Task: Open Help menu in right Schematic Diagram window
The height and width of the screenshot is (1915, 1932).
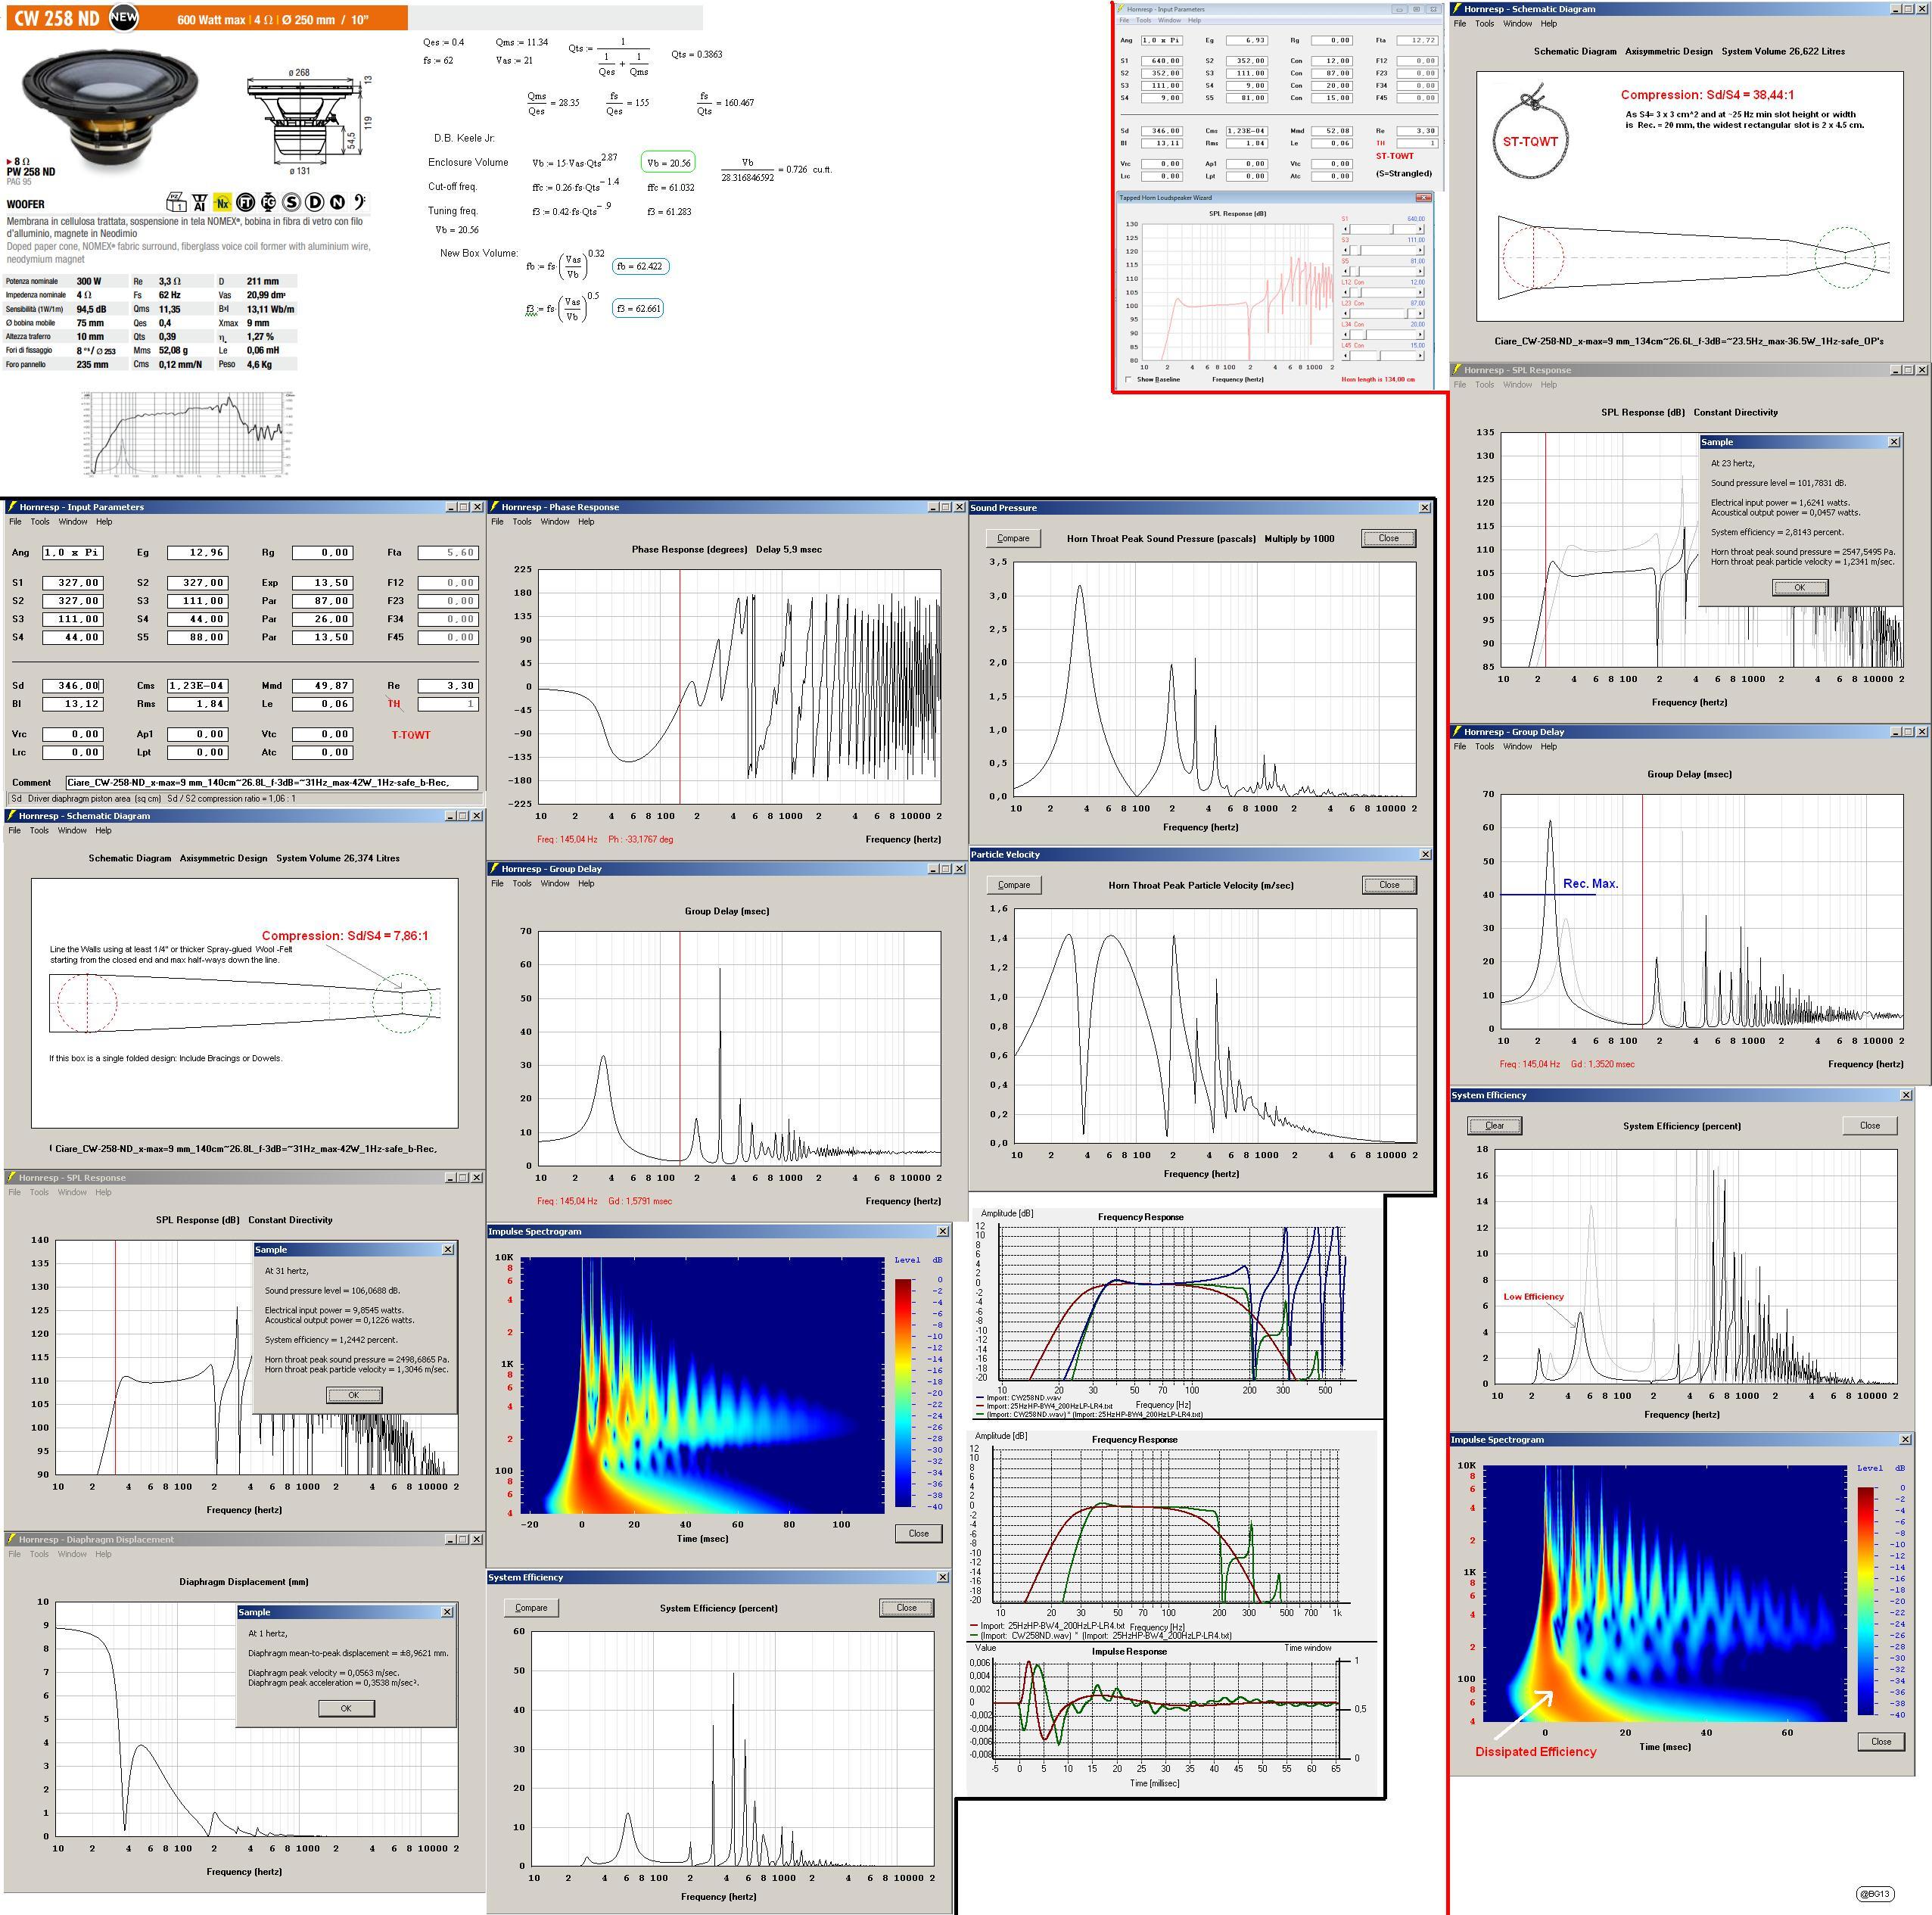Action: [x=1549, y=23]
